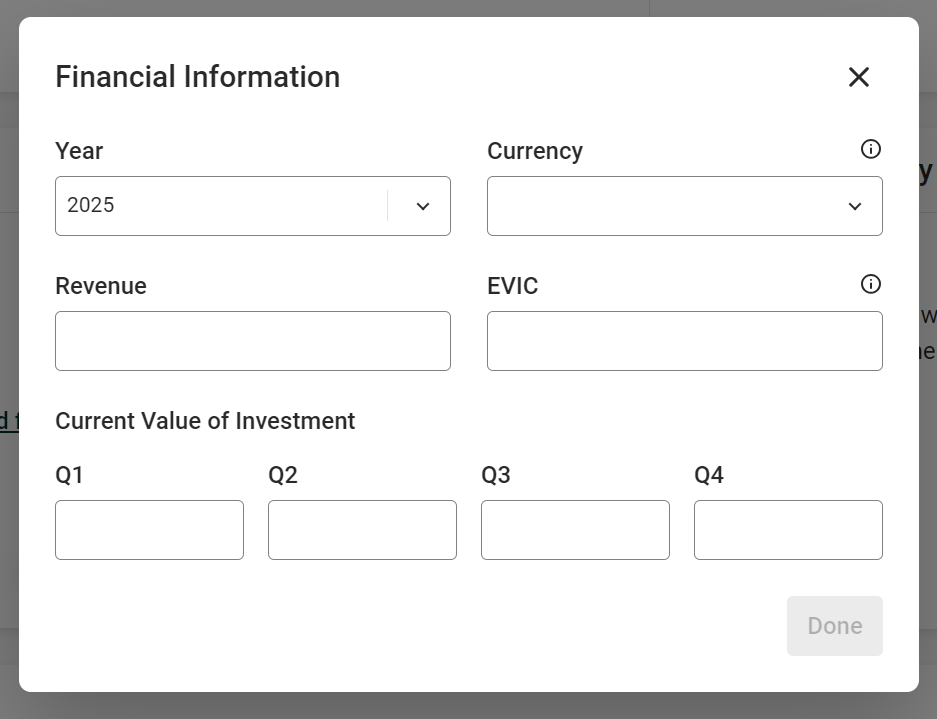Close the Financial Information dialog
This screenshot has width=937, height=719.
click(859, 77)
